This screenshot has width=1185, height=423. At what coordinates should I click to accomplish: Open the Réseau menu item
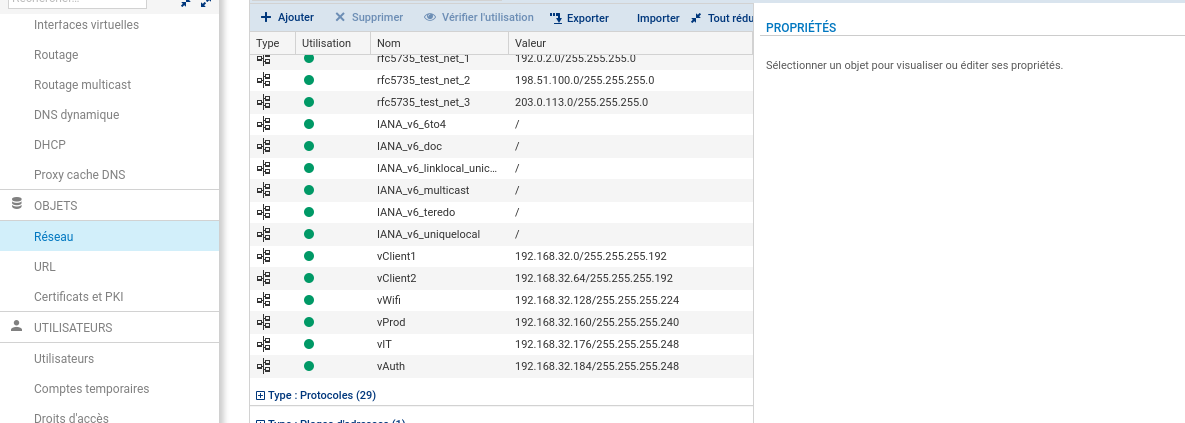[x=54, y=237]
